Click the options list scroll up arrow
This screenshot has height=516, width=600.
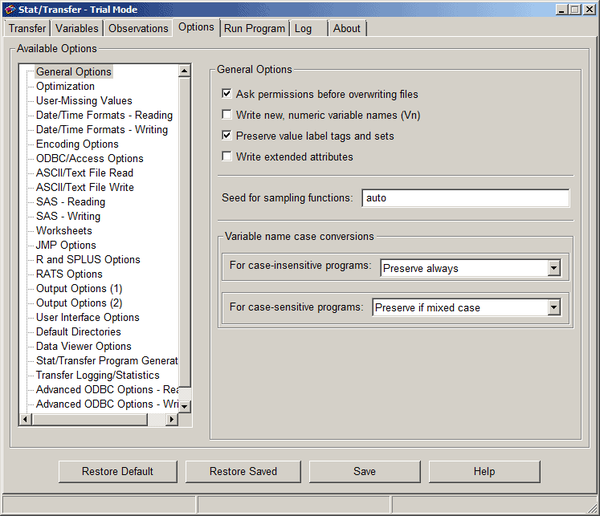coord(184,71)
